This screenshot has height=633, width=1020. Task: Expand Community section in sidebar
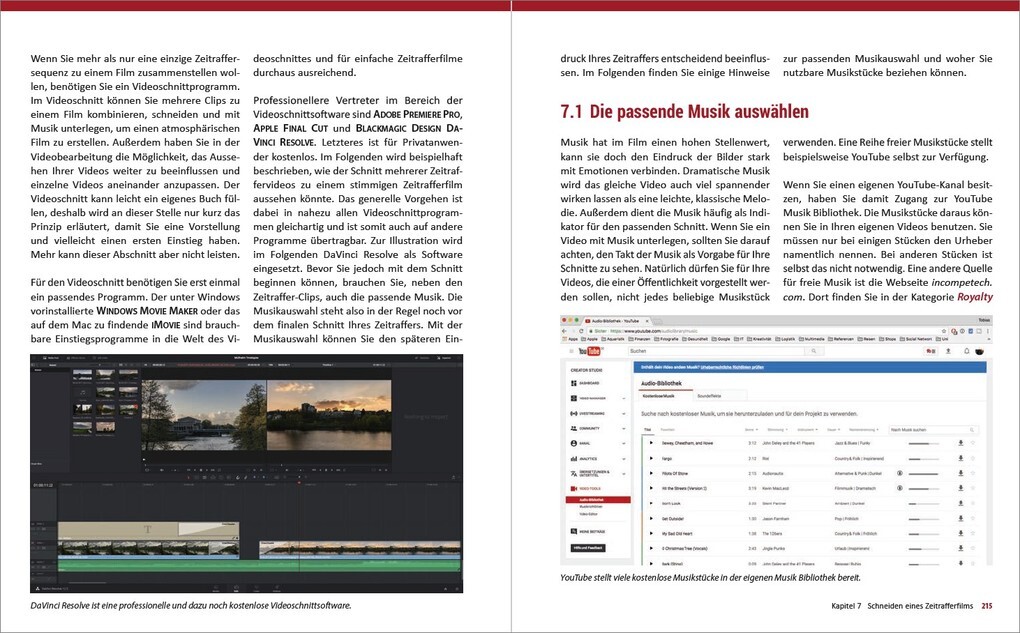[624, 429]
